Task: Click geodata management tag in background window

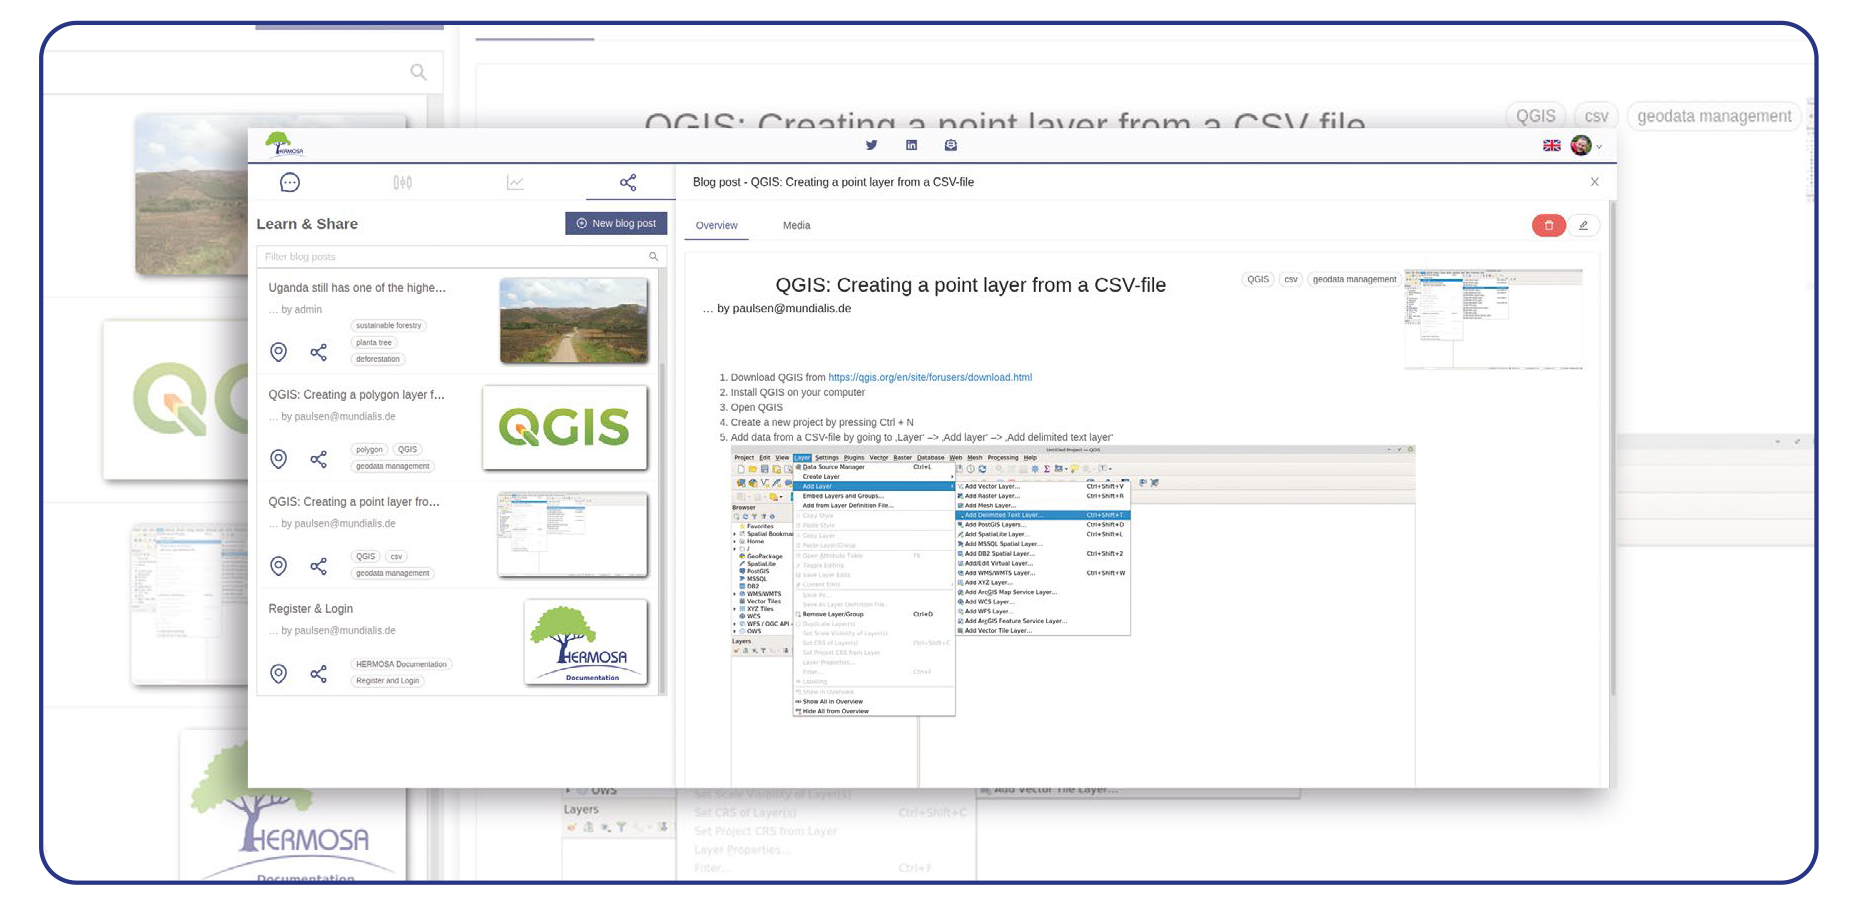Action: pos(1714,116)
